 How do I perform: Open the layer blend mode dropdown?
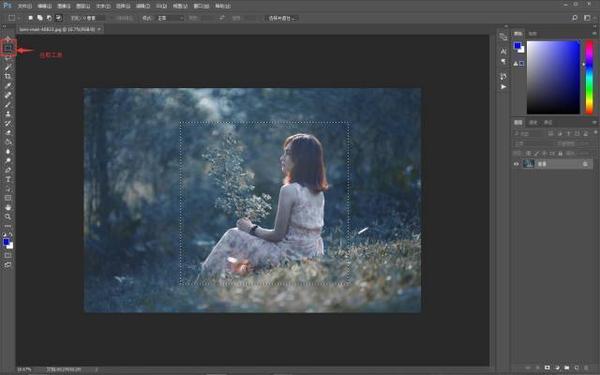pyautogui.click(x=532, y=143)
